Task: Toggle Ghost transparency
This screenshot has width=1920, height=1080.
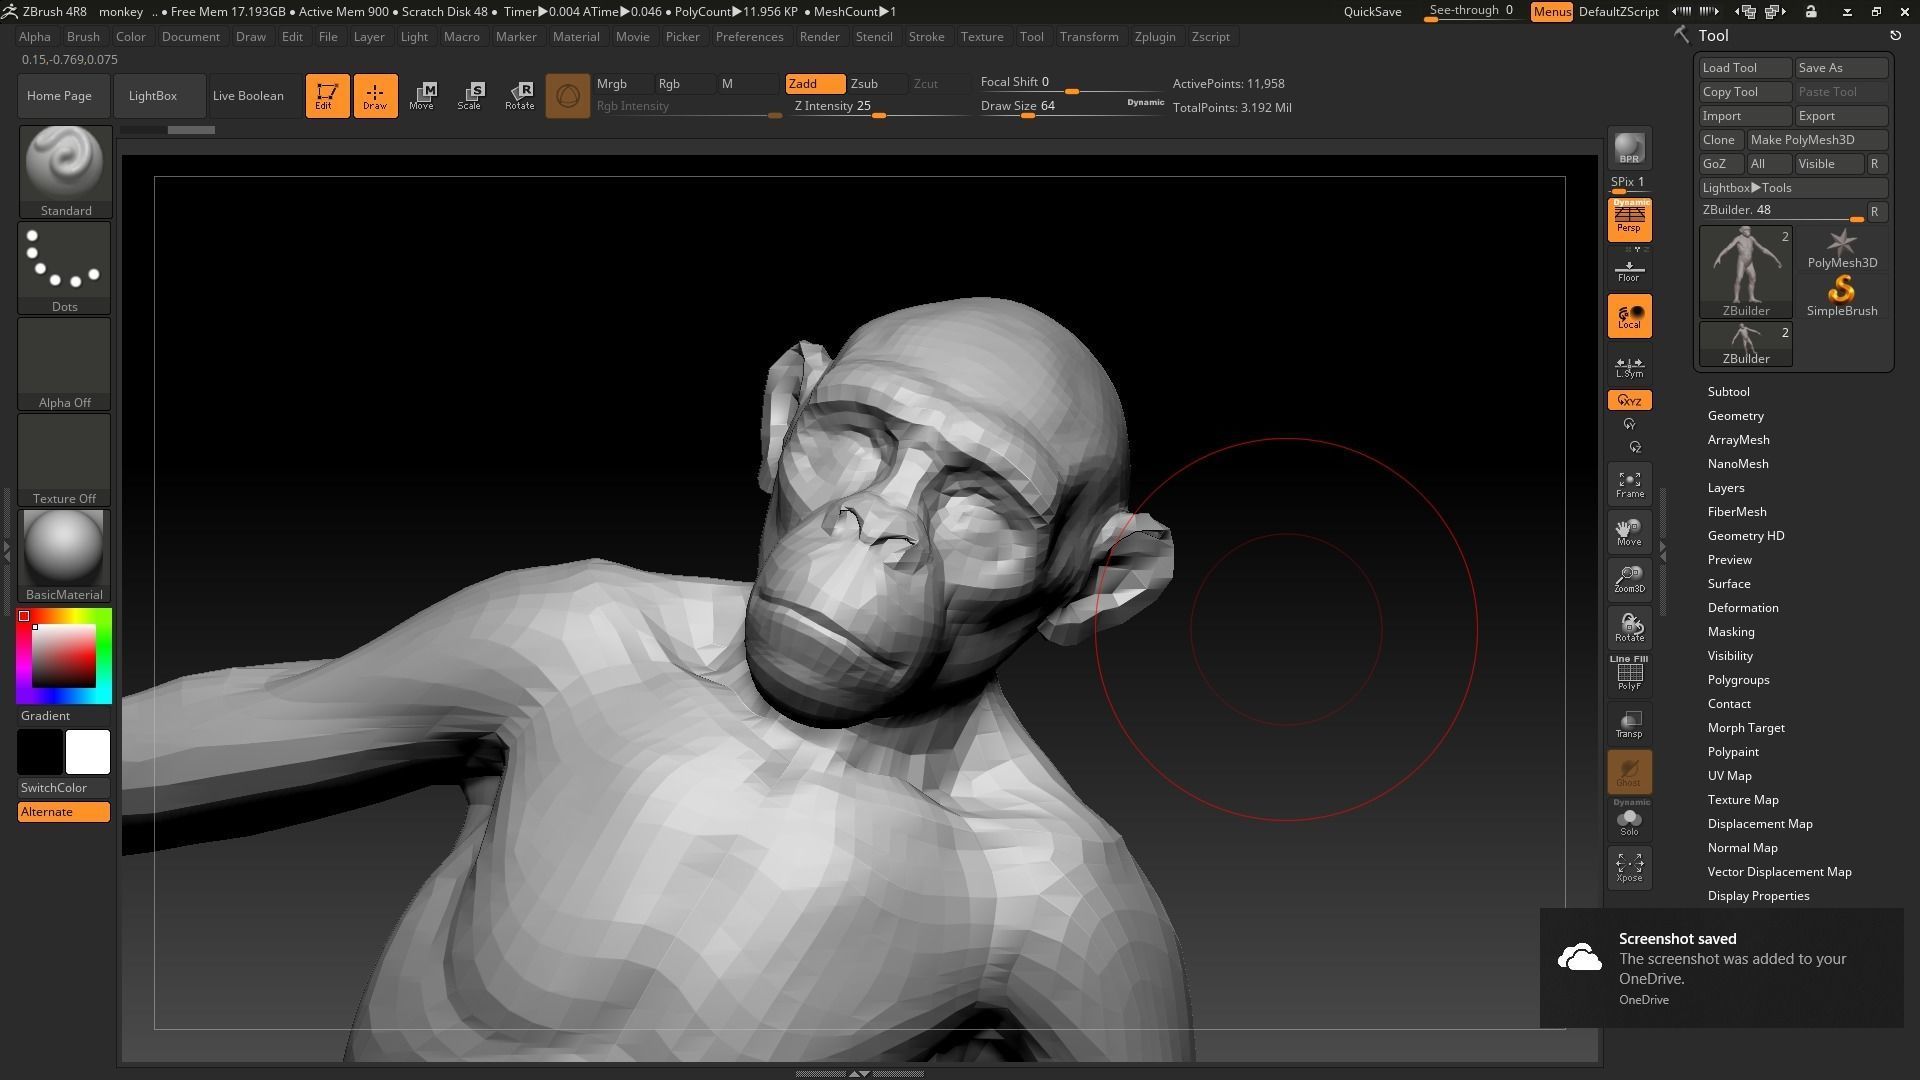Action: (1629, 771)
